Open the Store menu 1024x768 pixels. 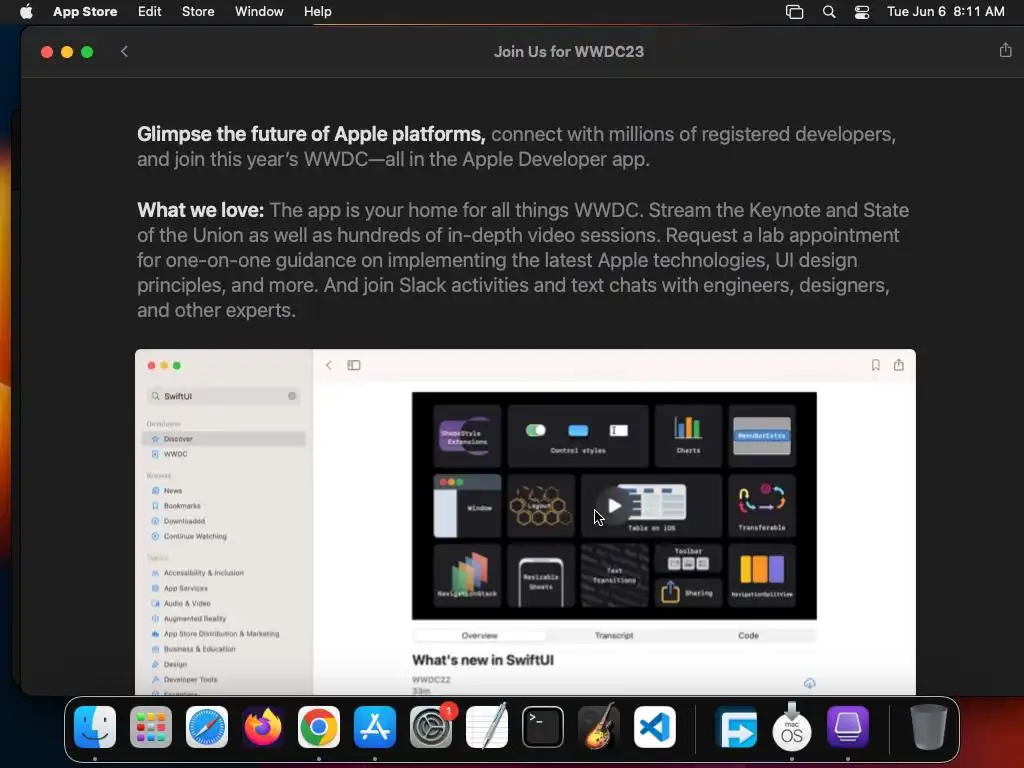pos(198,11)
